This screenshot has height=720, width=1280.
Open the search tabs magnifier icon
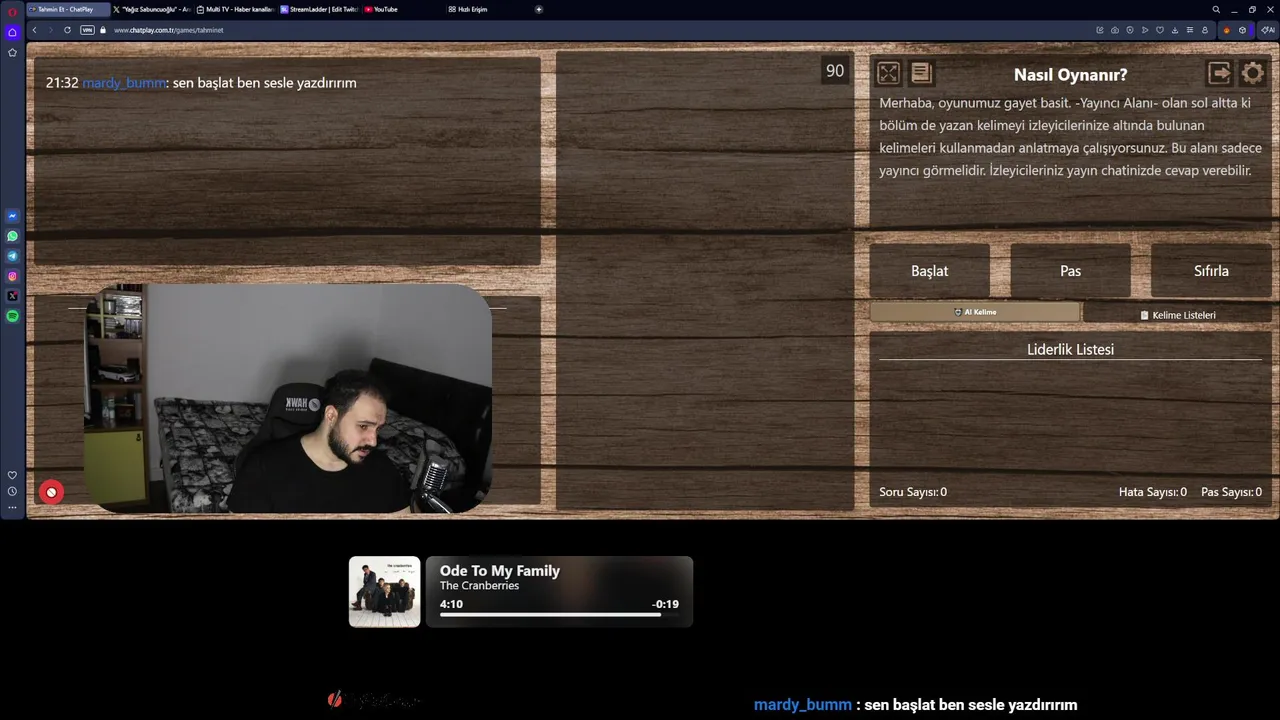pyautogui.click(x=1216, y=9)
